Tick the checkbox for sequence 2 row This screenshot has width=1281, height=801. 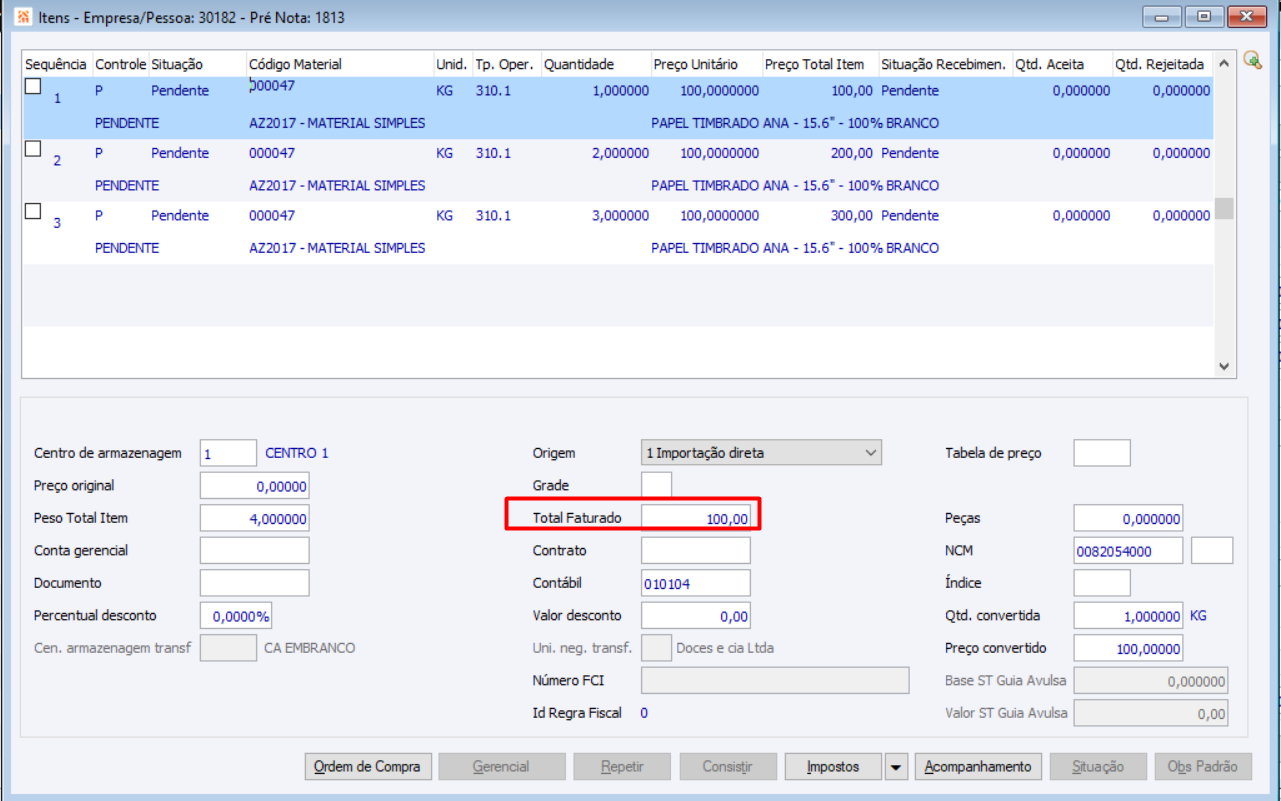pyautogui.click(x=33, y=149)
